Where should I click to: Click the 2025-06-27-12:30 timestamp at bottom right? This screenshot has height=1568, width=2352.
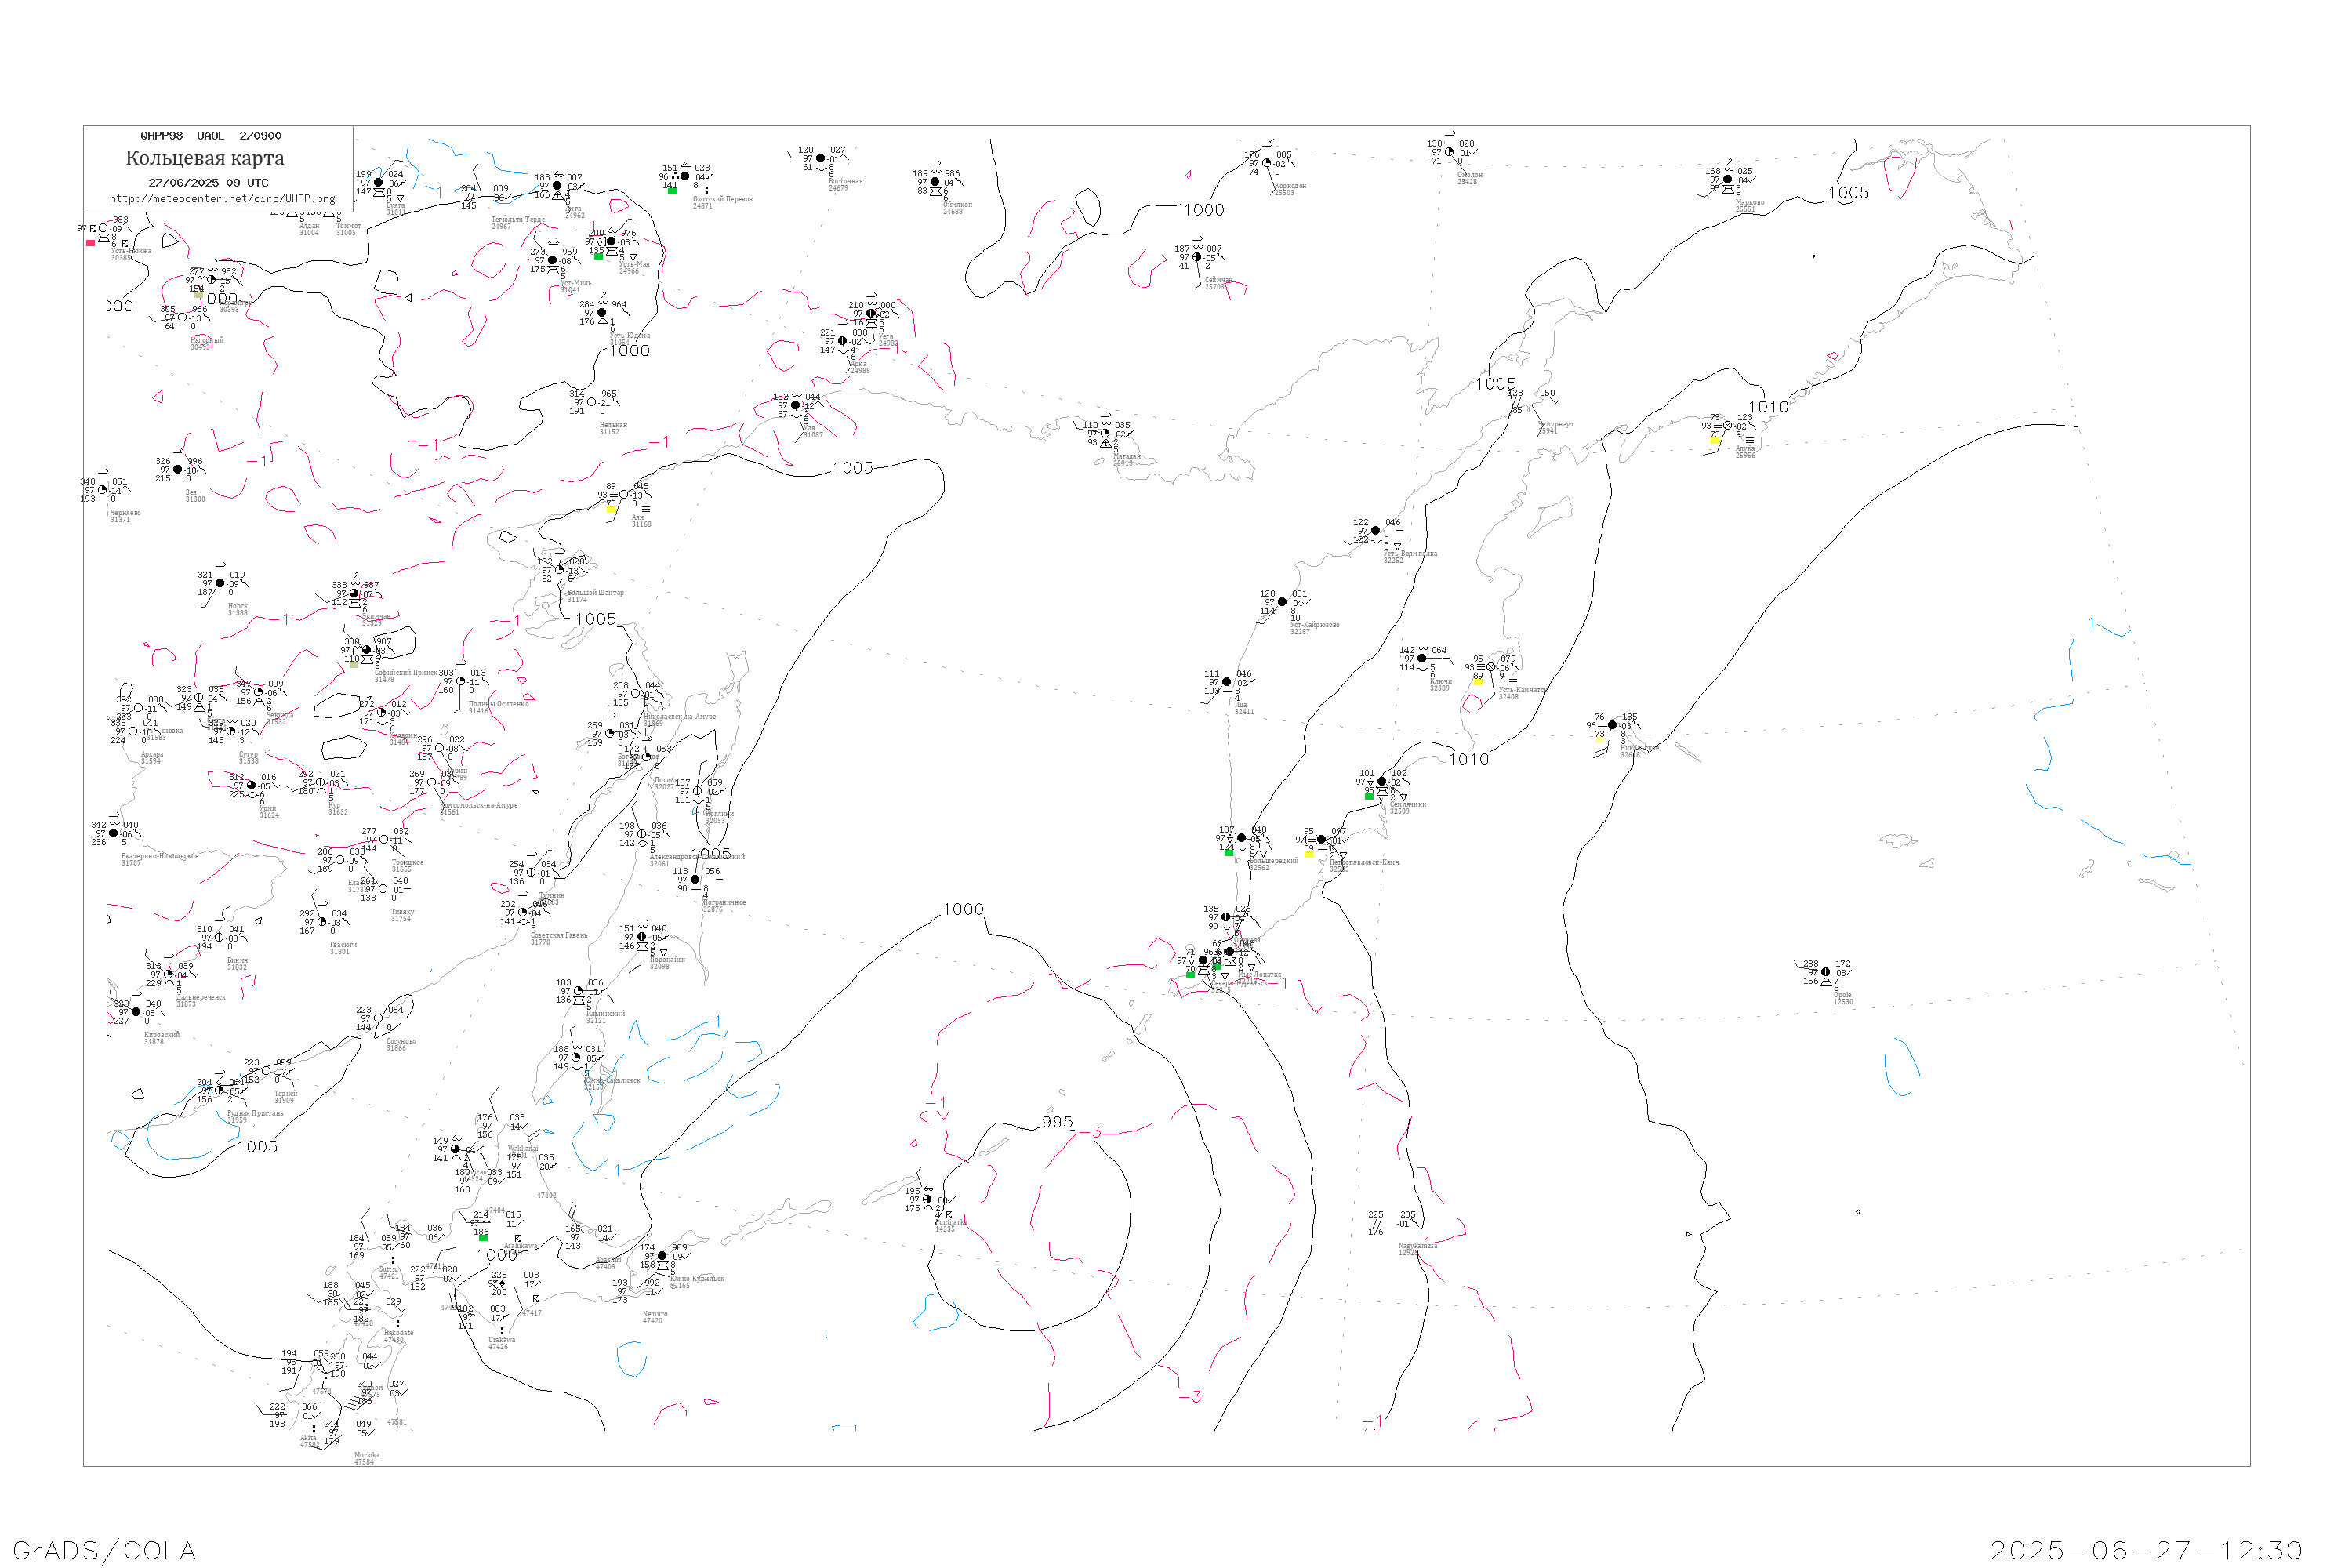click(2146, 1550)
